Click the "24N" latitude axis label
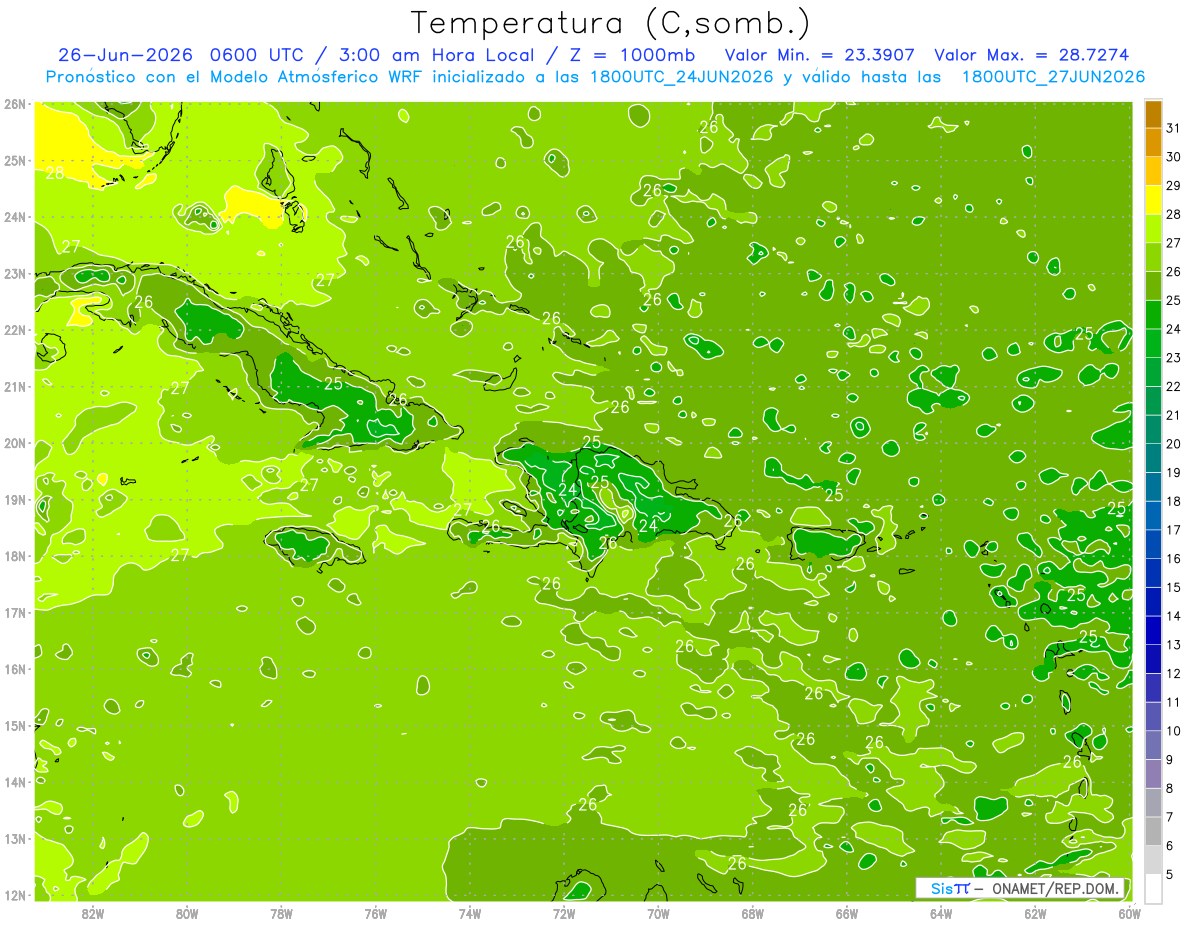Image resolution: width=1200 pixels, height=927 pixels. [x=14, y=217]
